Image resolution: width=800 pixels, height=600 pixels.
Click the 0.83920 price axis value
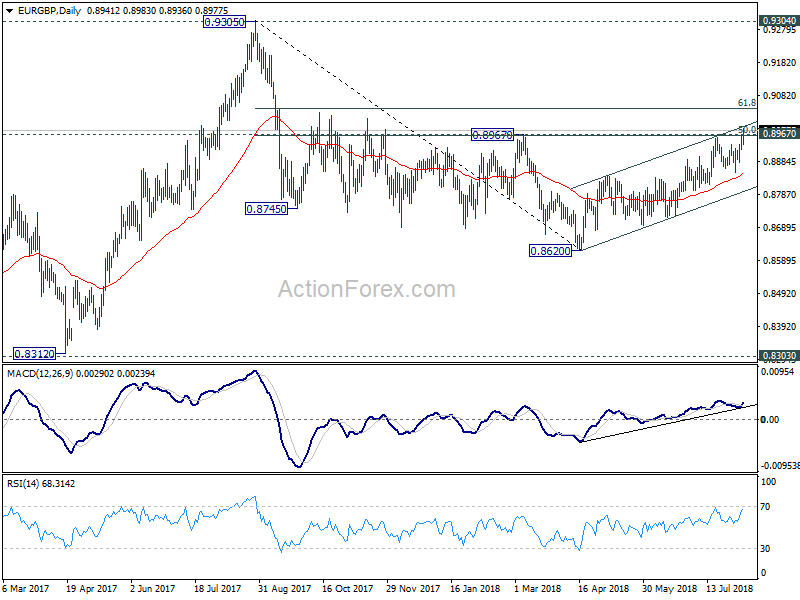pyautogui.click(x=779, y=327)
